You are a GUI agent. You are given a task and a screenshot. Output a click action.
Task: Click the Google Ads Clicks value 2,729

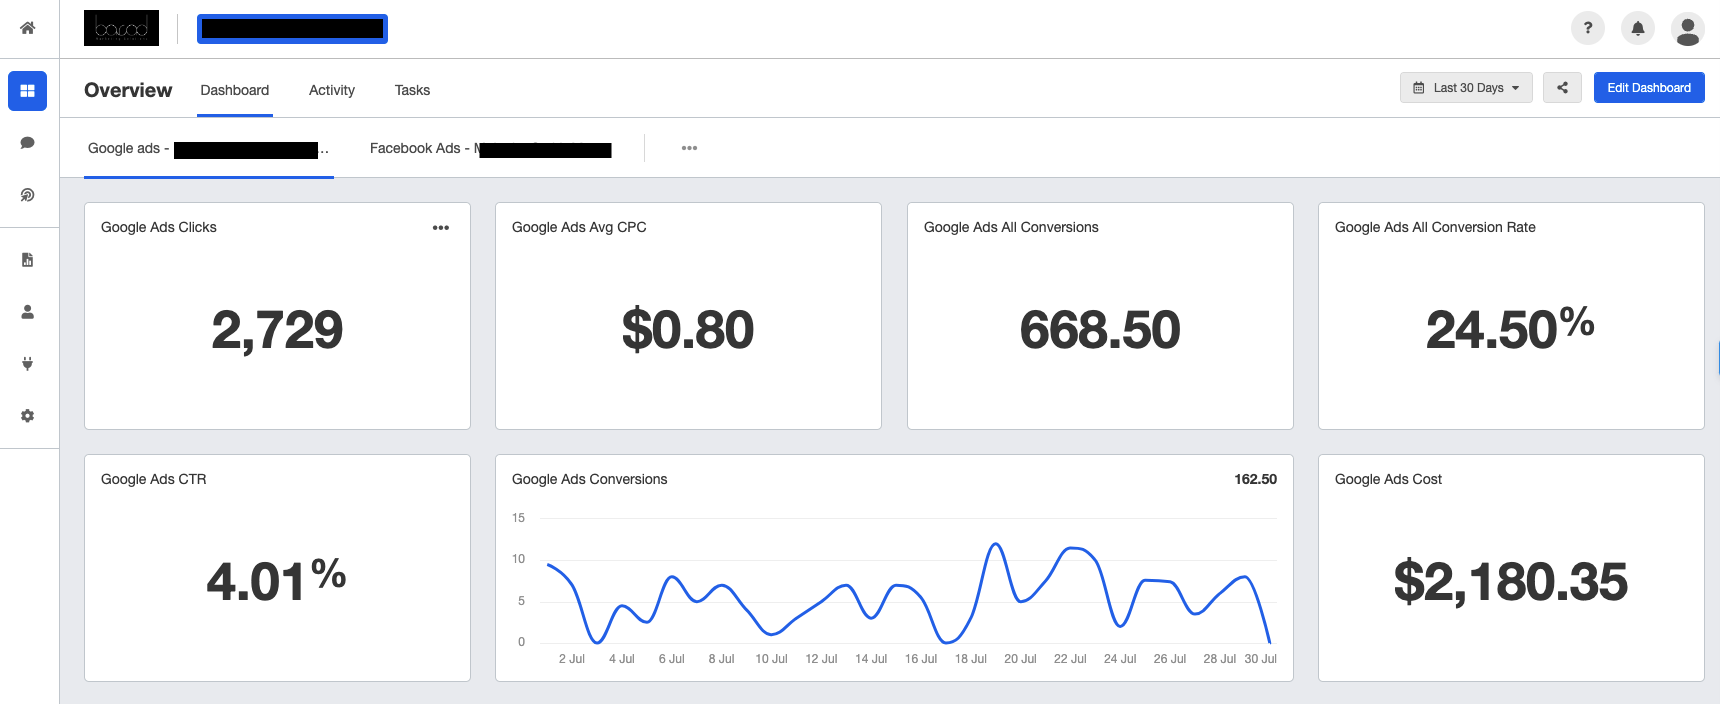[277, 330]
